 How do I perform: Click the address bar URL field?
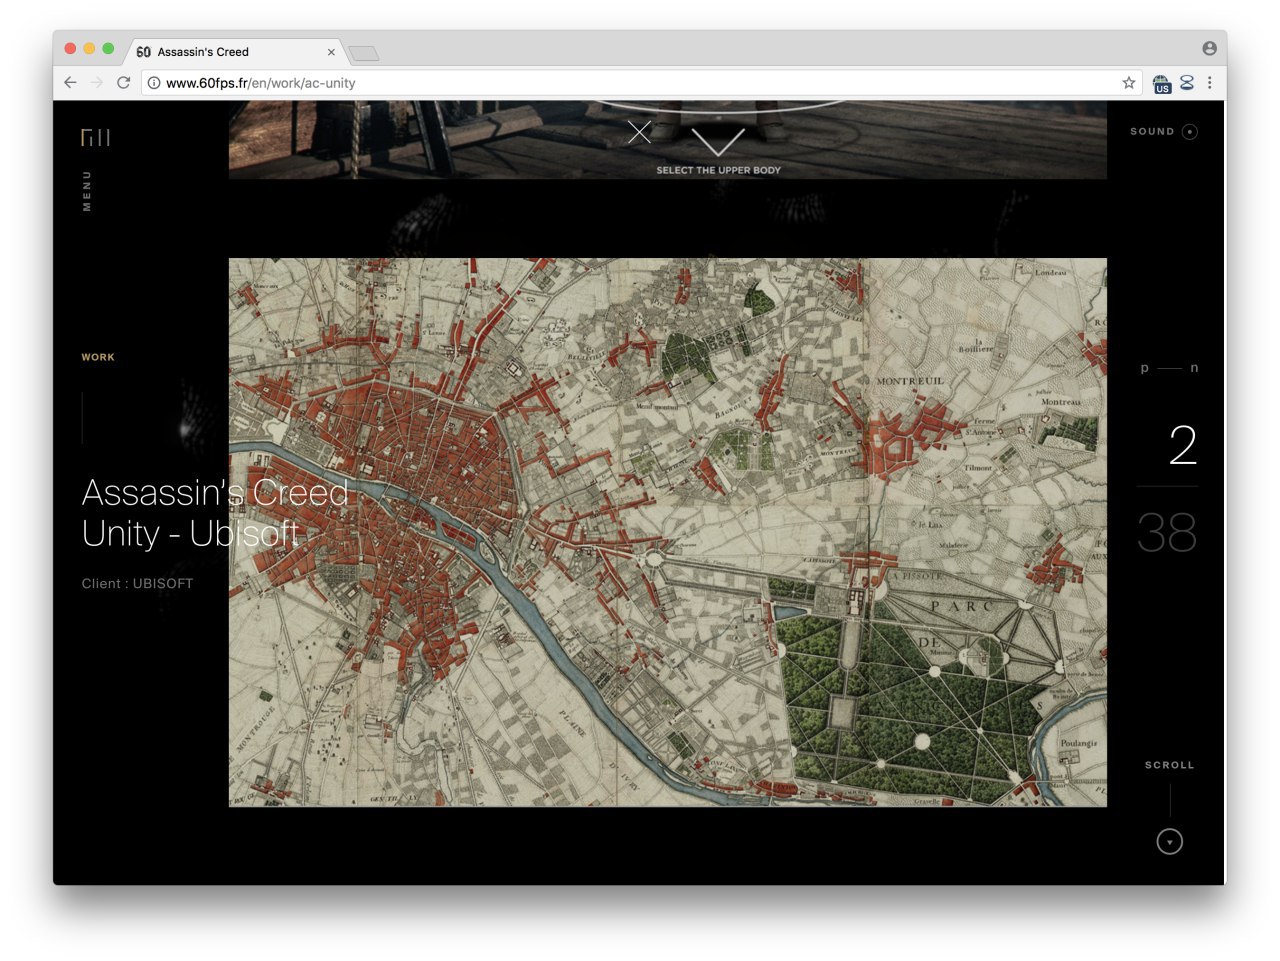(x=640, y=83)
